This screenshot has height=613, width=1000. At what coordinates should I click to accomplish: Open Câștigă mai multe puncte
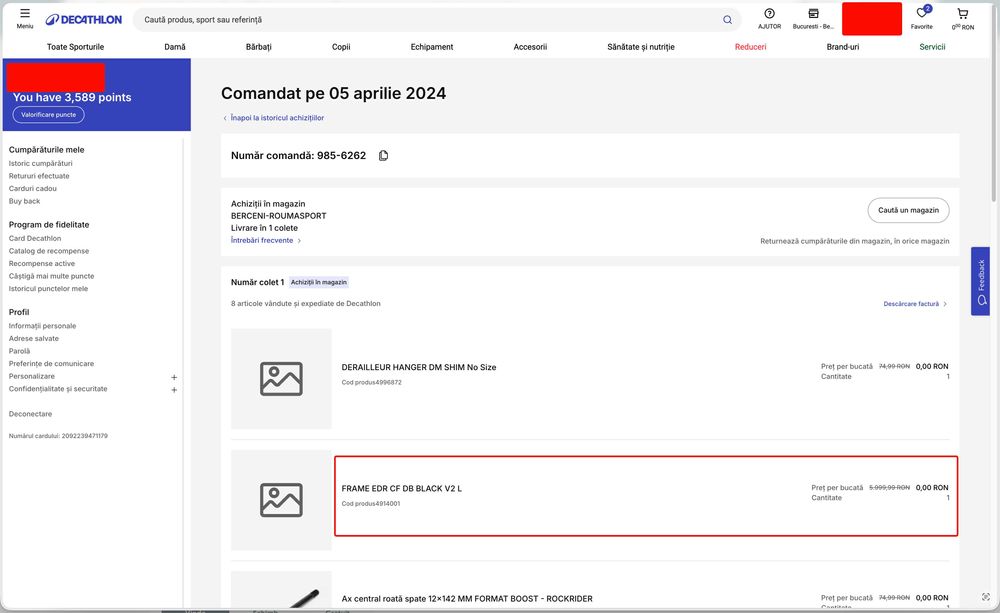coord(51,276)
